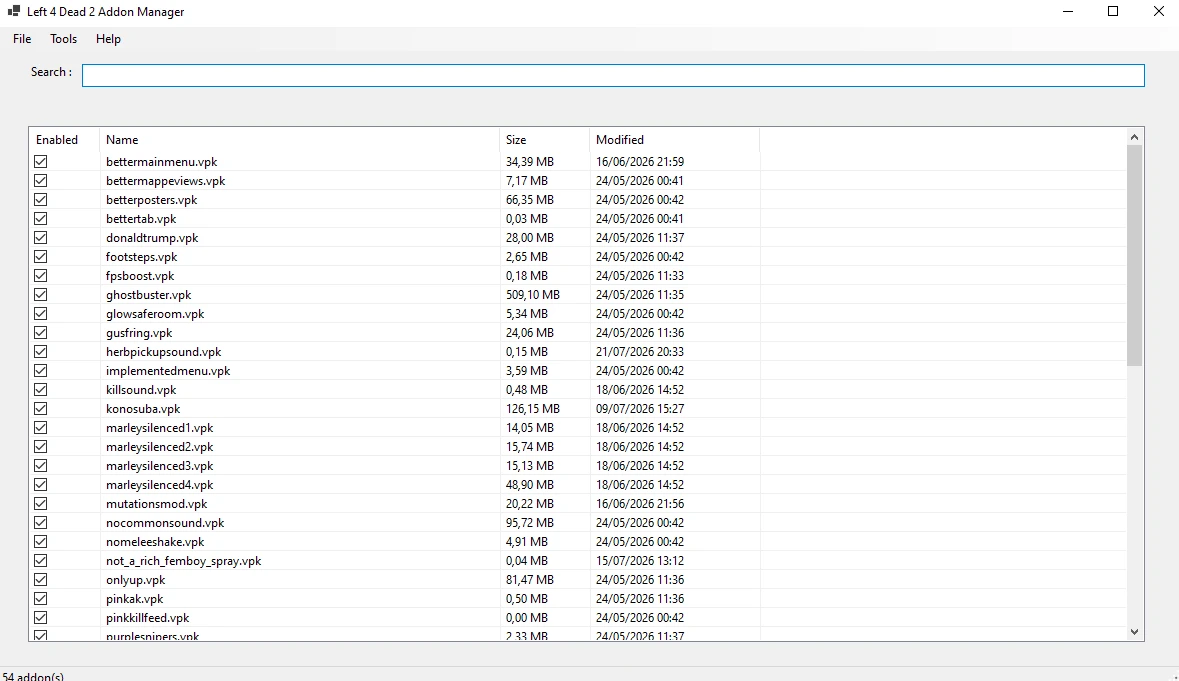
Task: Disable the donaldtrump.vpk addon checkbox
Action: tap(41, 238)
